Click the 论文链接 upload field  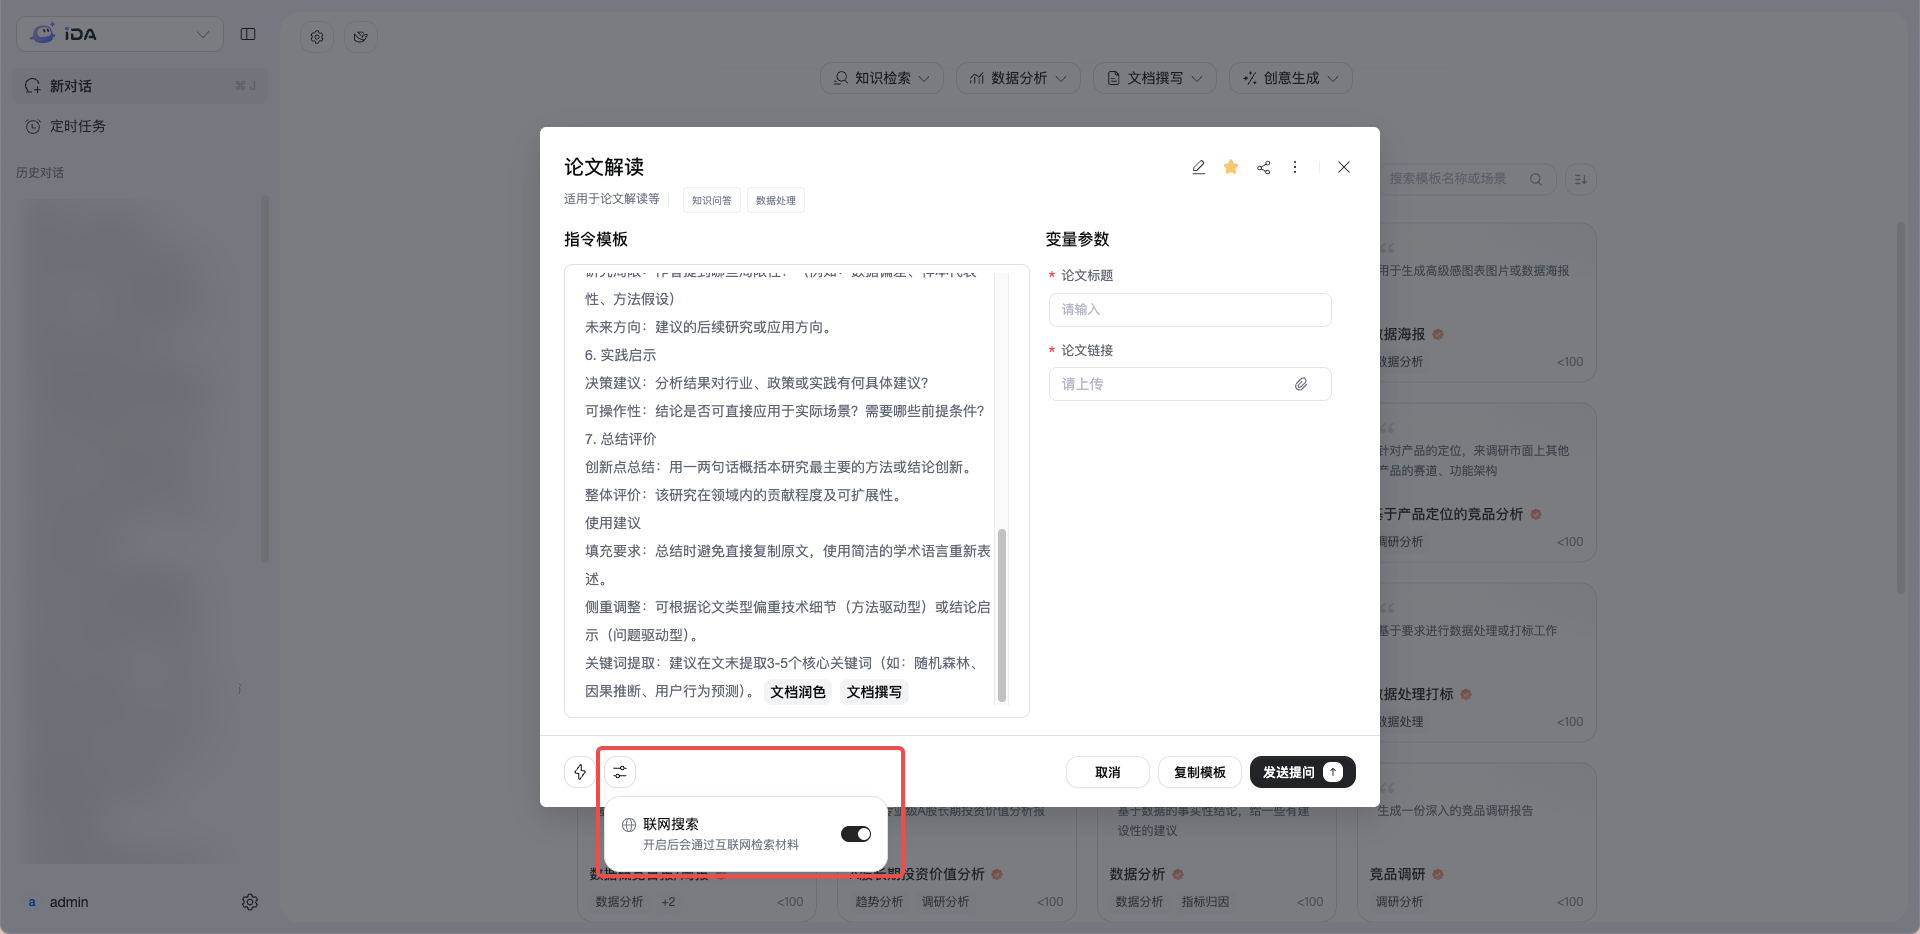(1190, 384)
